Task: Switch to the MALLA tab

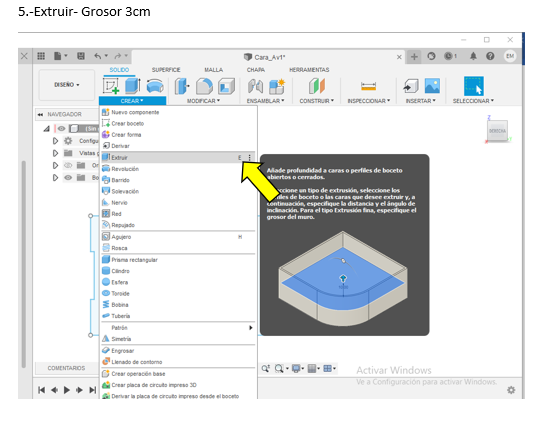Action: coord(213,70)
